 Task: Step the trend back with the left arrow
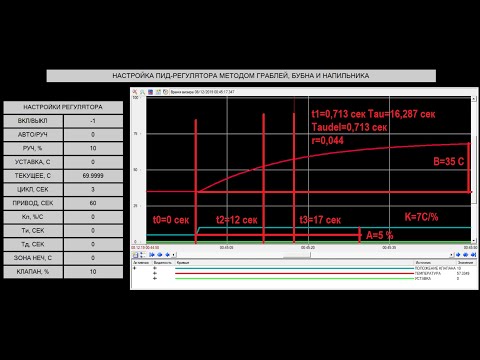pyautogui.click(x=167, y=255)
